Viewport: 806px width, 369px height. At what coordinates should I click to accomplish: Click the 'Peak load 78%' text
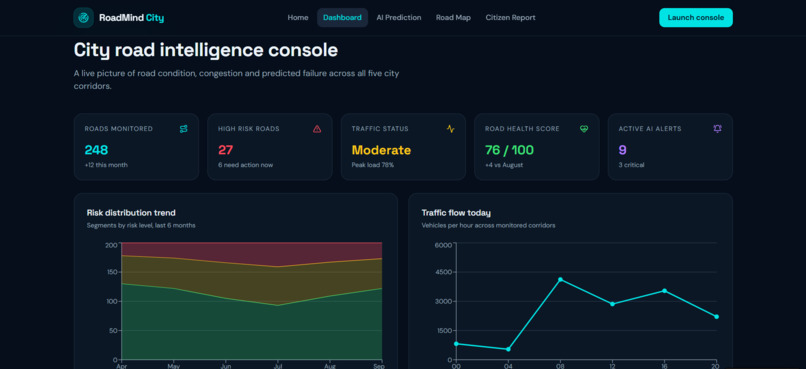(x=373, y=165)
